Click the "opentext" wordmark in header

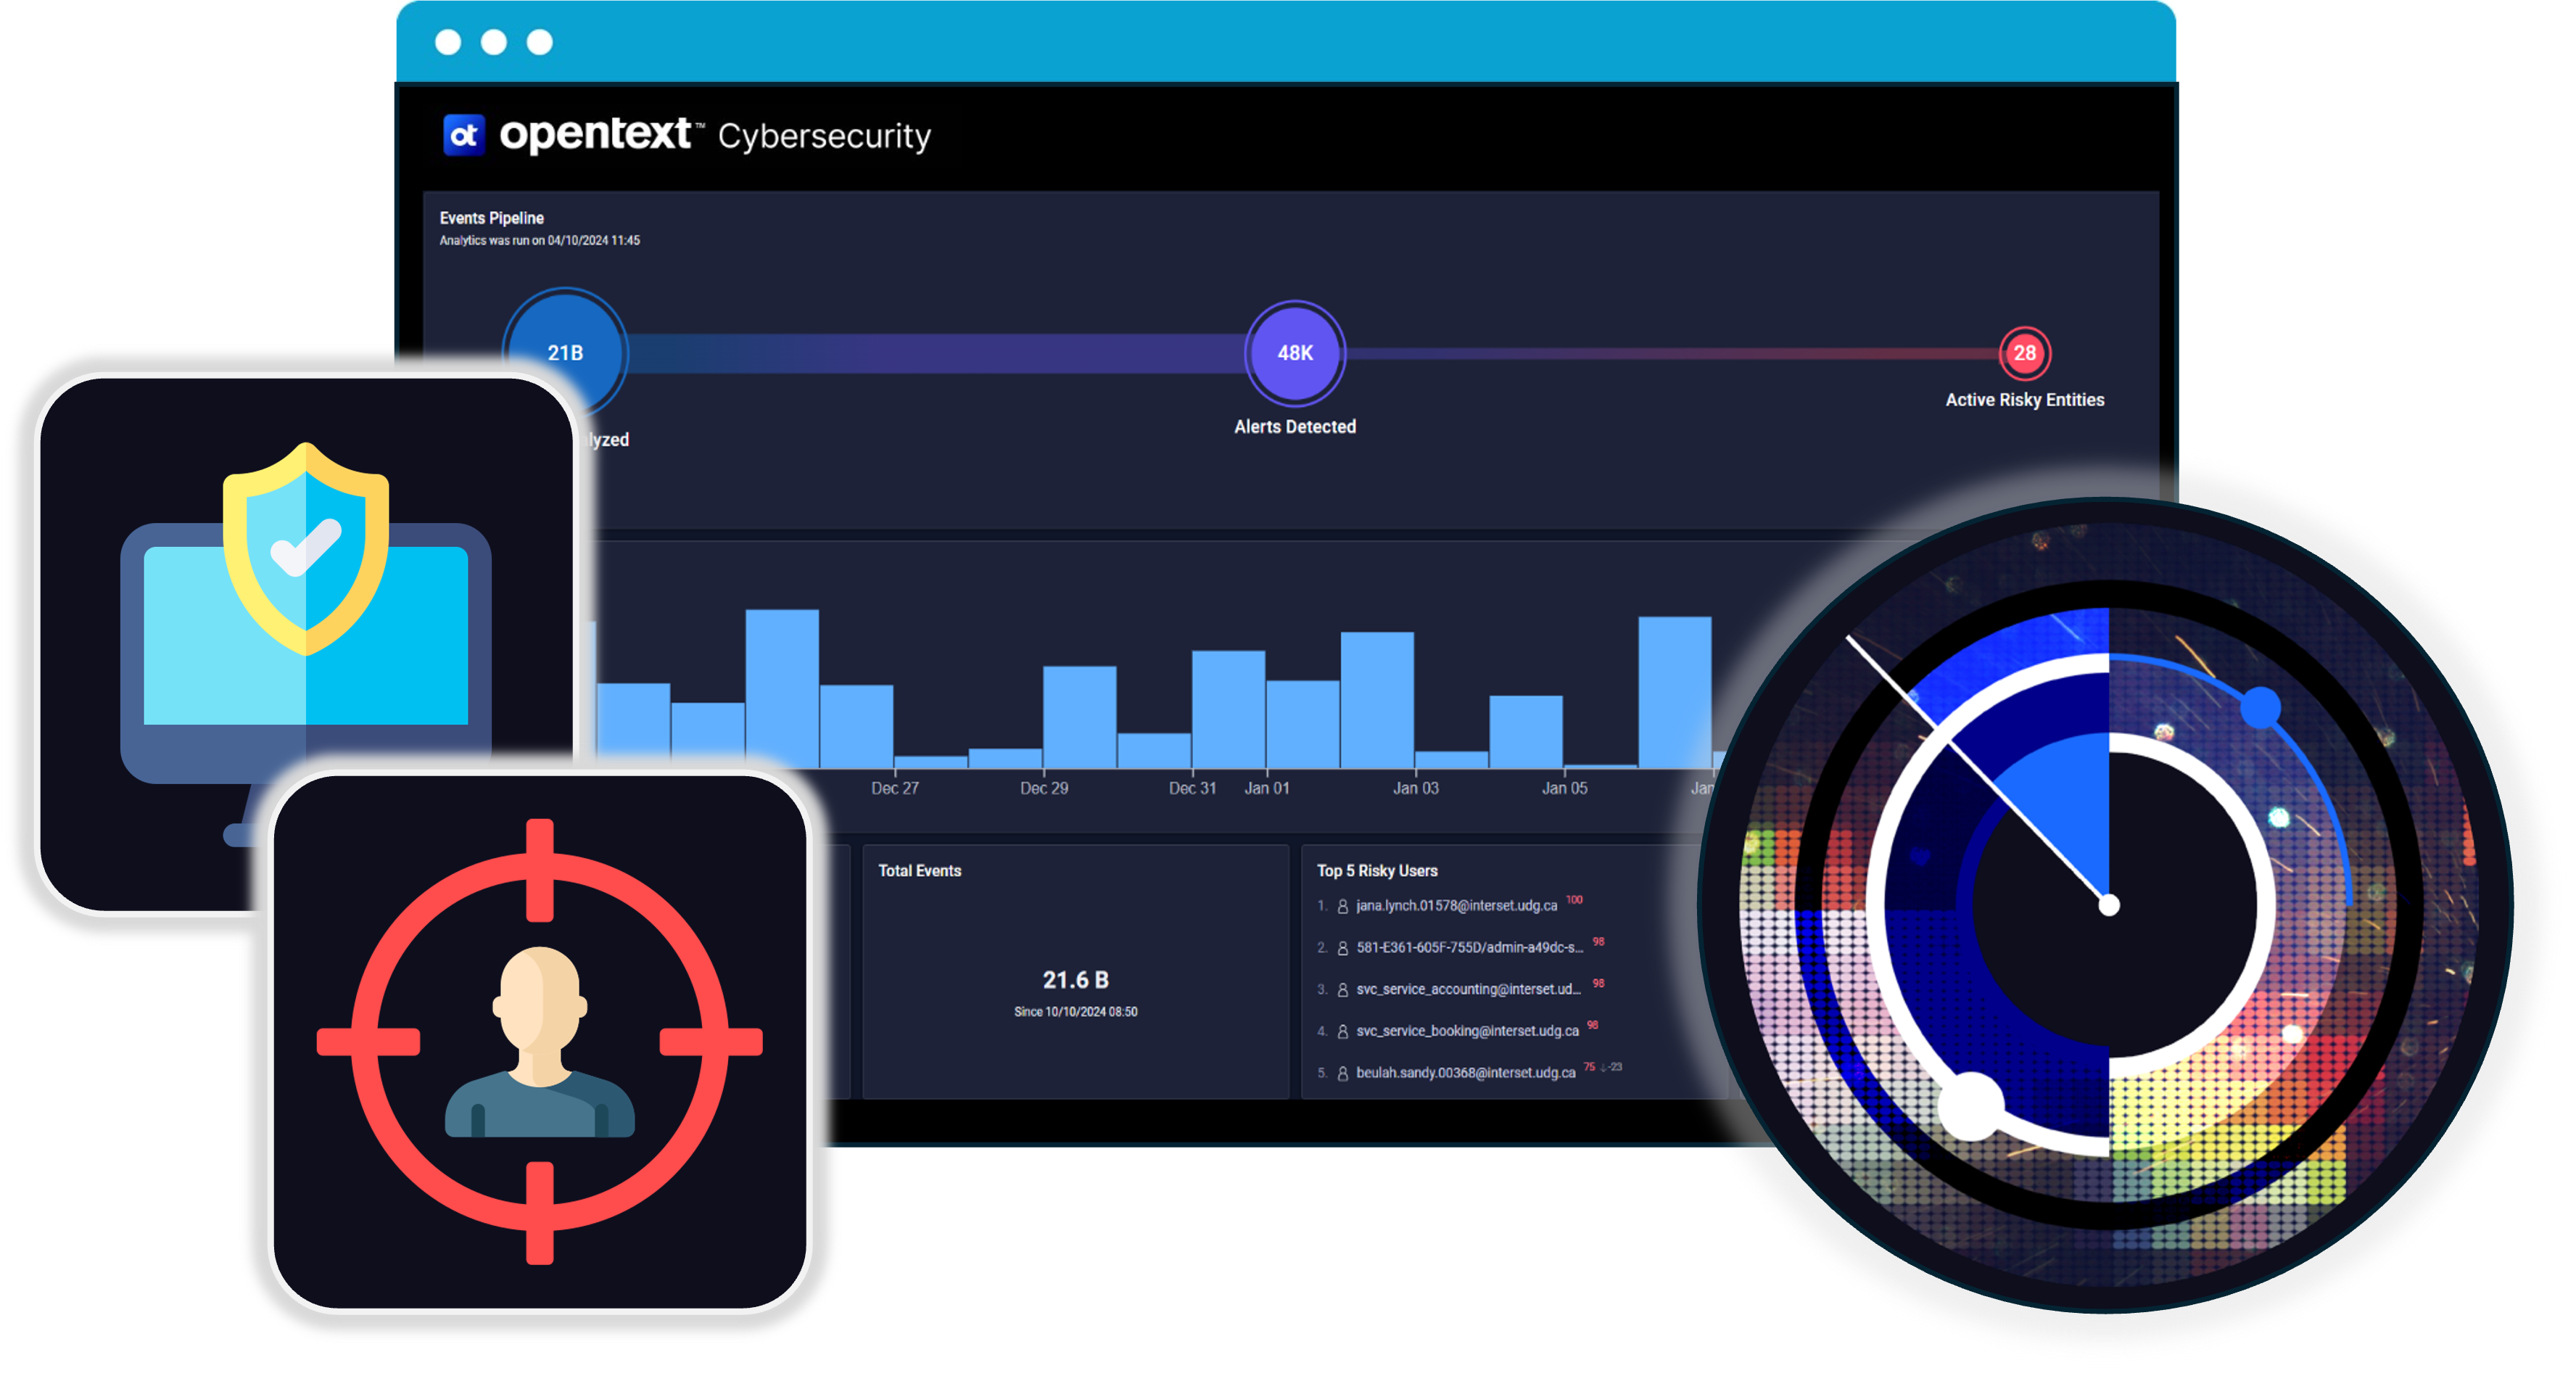[595, 134]
